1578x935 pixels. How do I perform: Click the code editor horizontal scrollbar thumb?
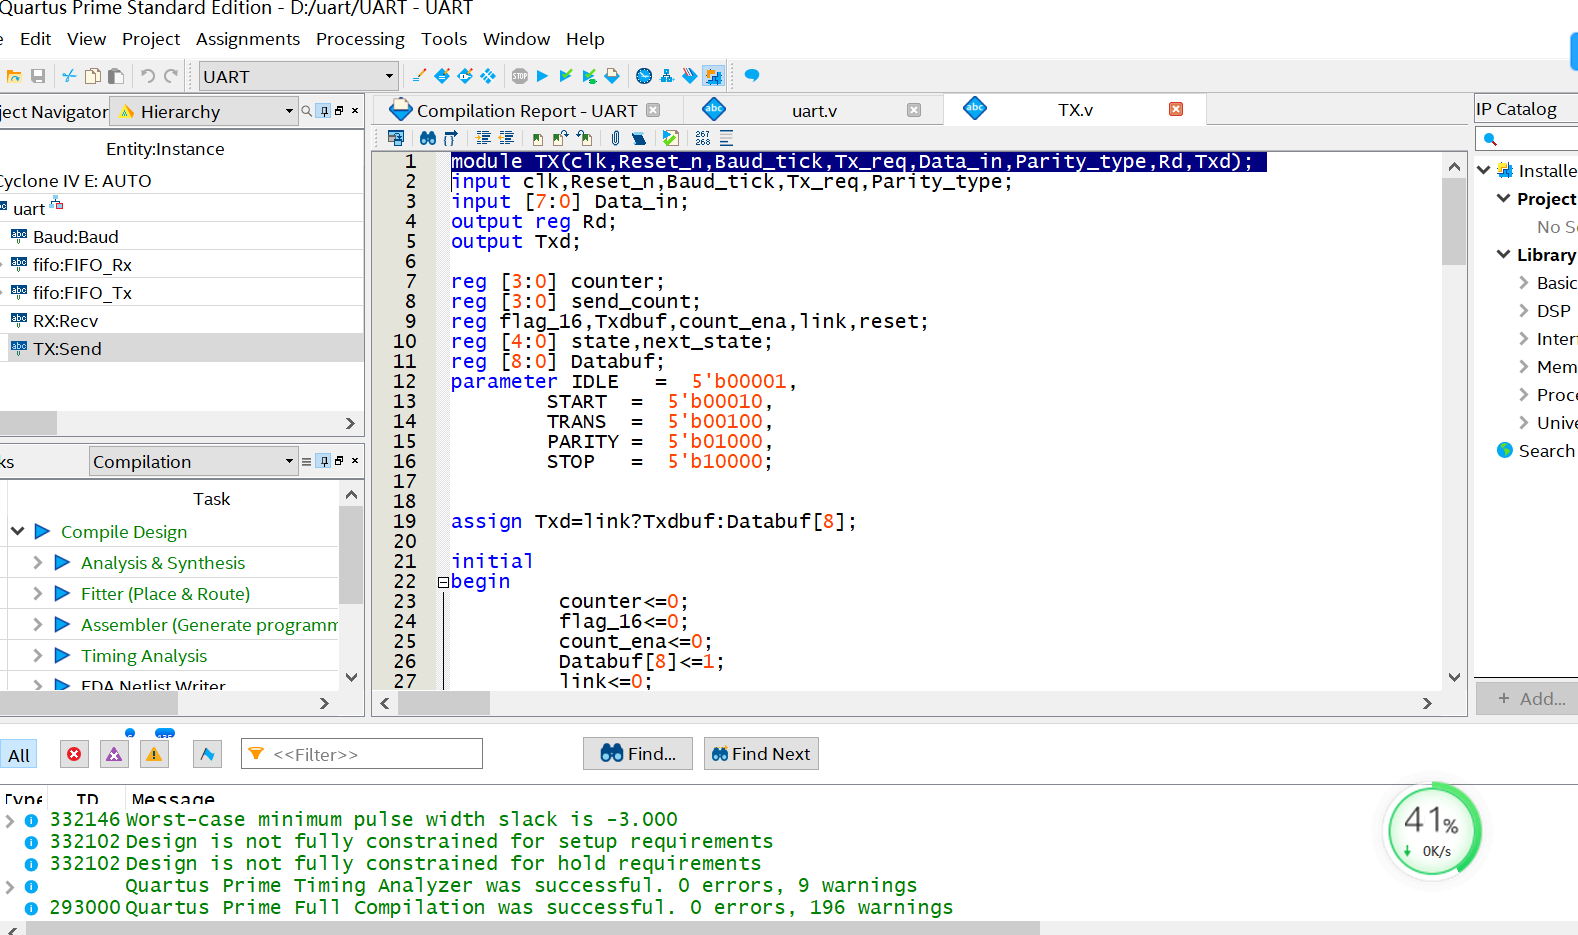(444, 703)
